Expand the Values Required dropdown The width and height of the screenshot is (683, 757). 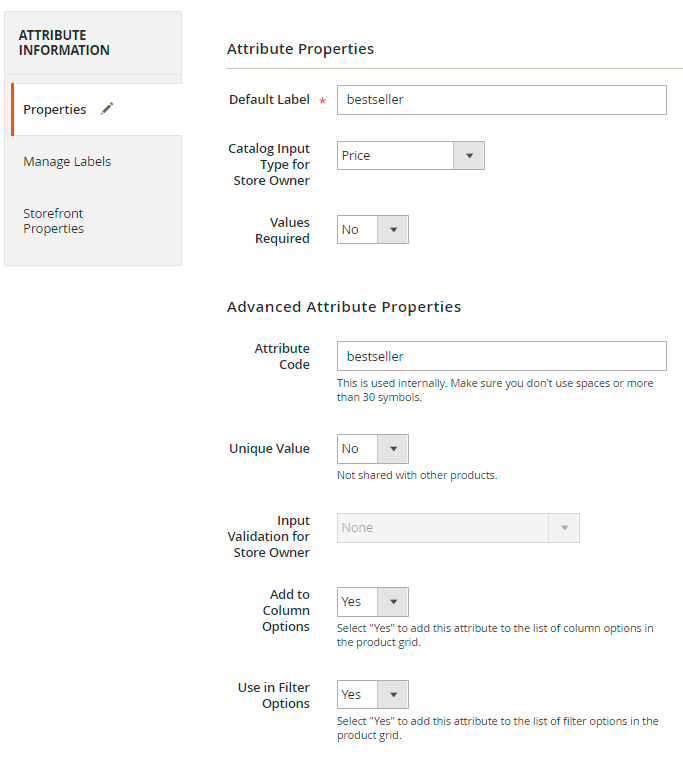372,230
